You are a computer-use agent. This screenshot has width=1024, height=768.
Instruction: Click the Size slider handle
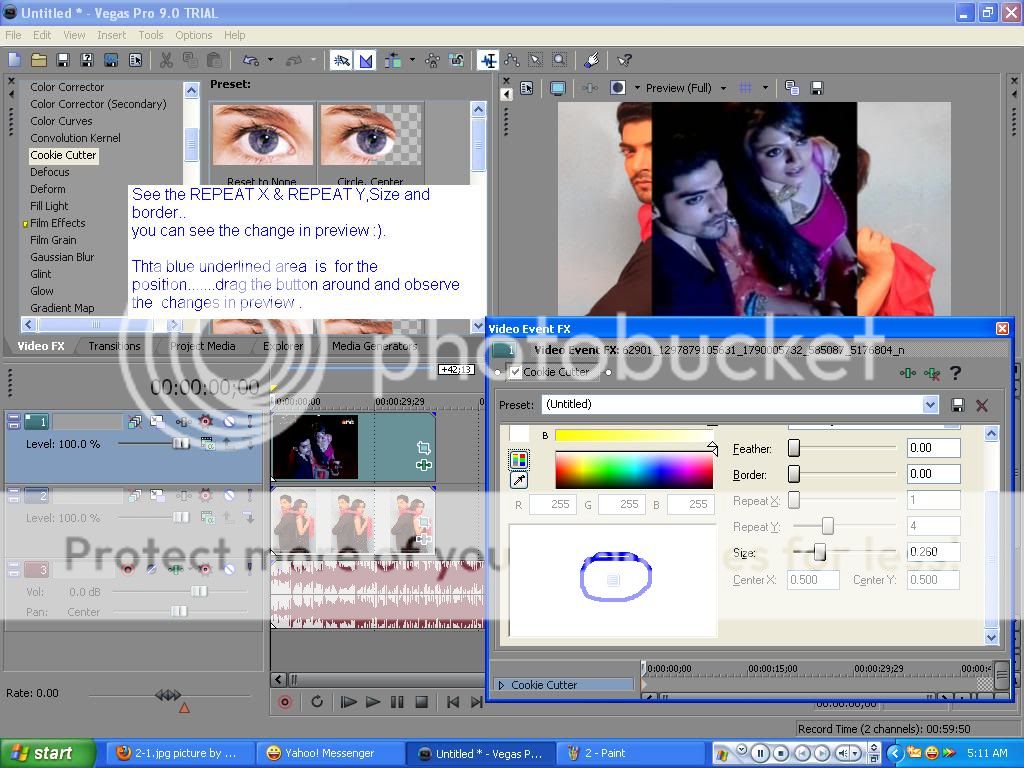click(819, 552)
